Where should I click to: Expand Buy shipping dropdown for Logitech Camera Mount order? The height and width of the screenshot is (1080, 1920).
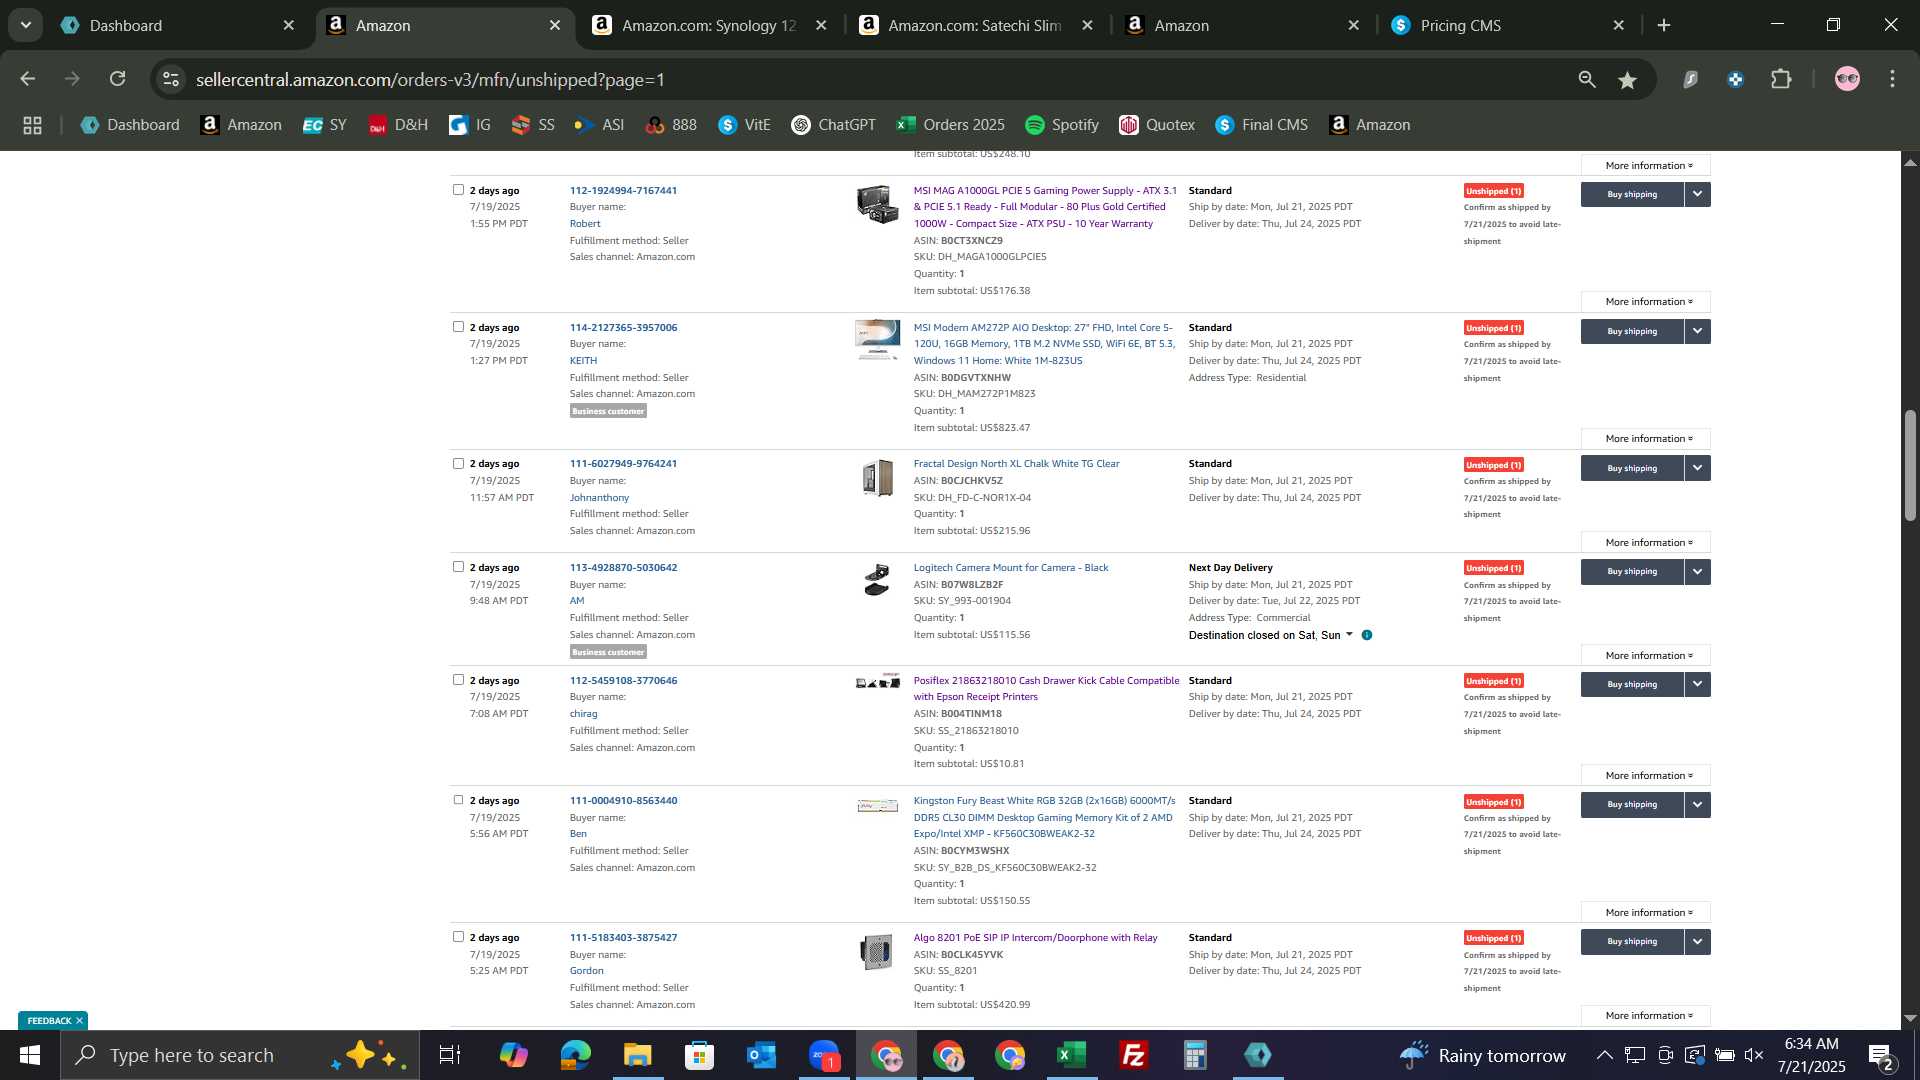(x=1697, y=571)
